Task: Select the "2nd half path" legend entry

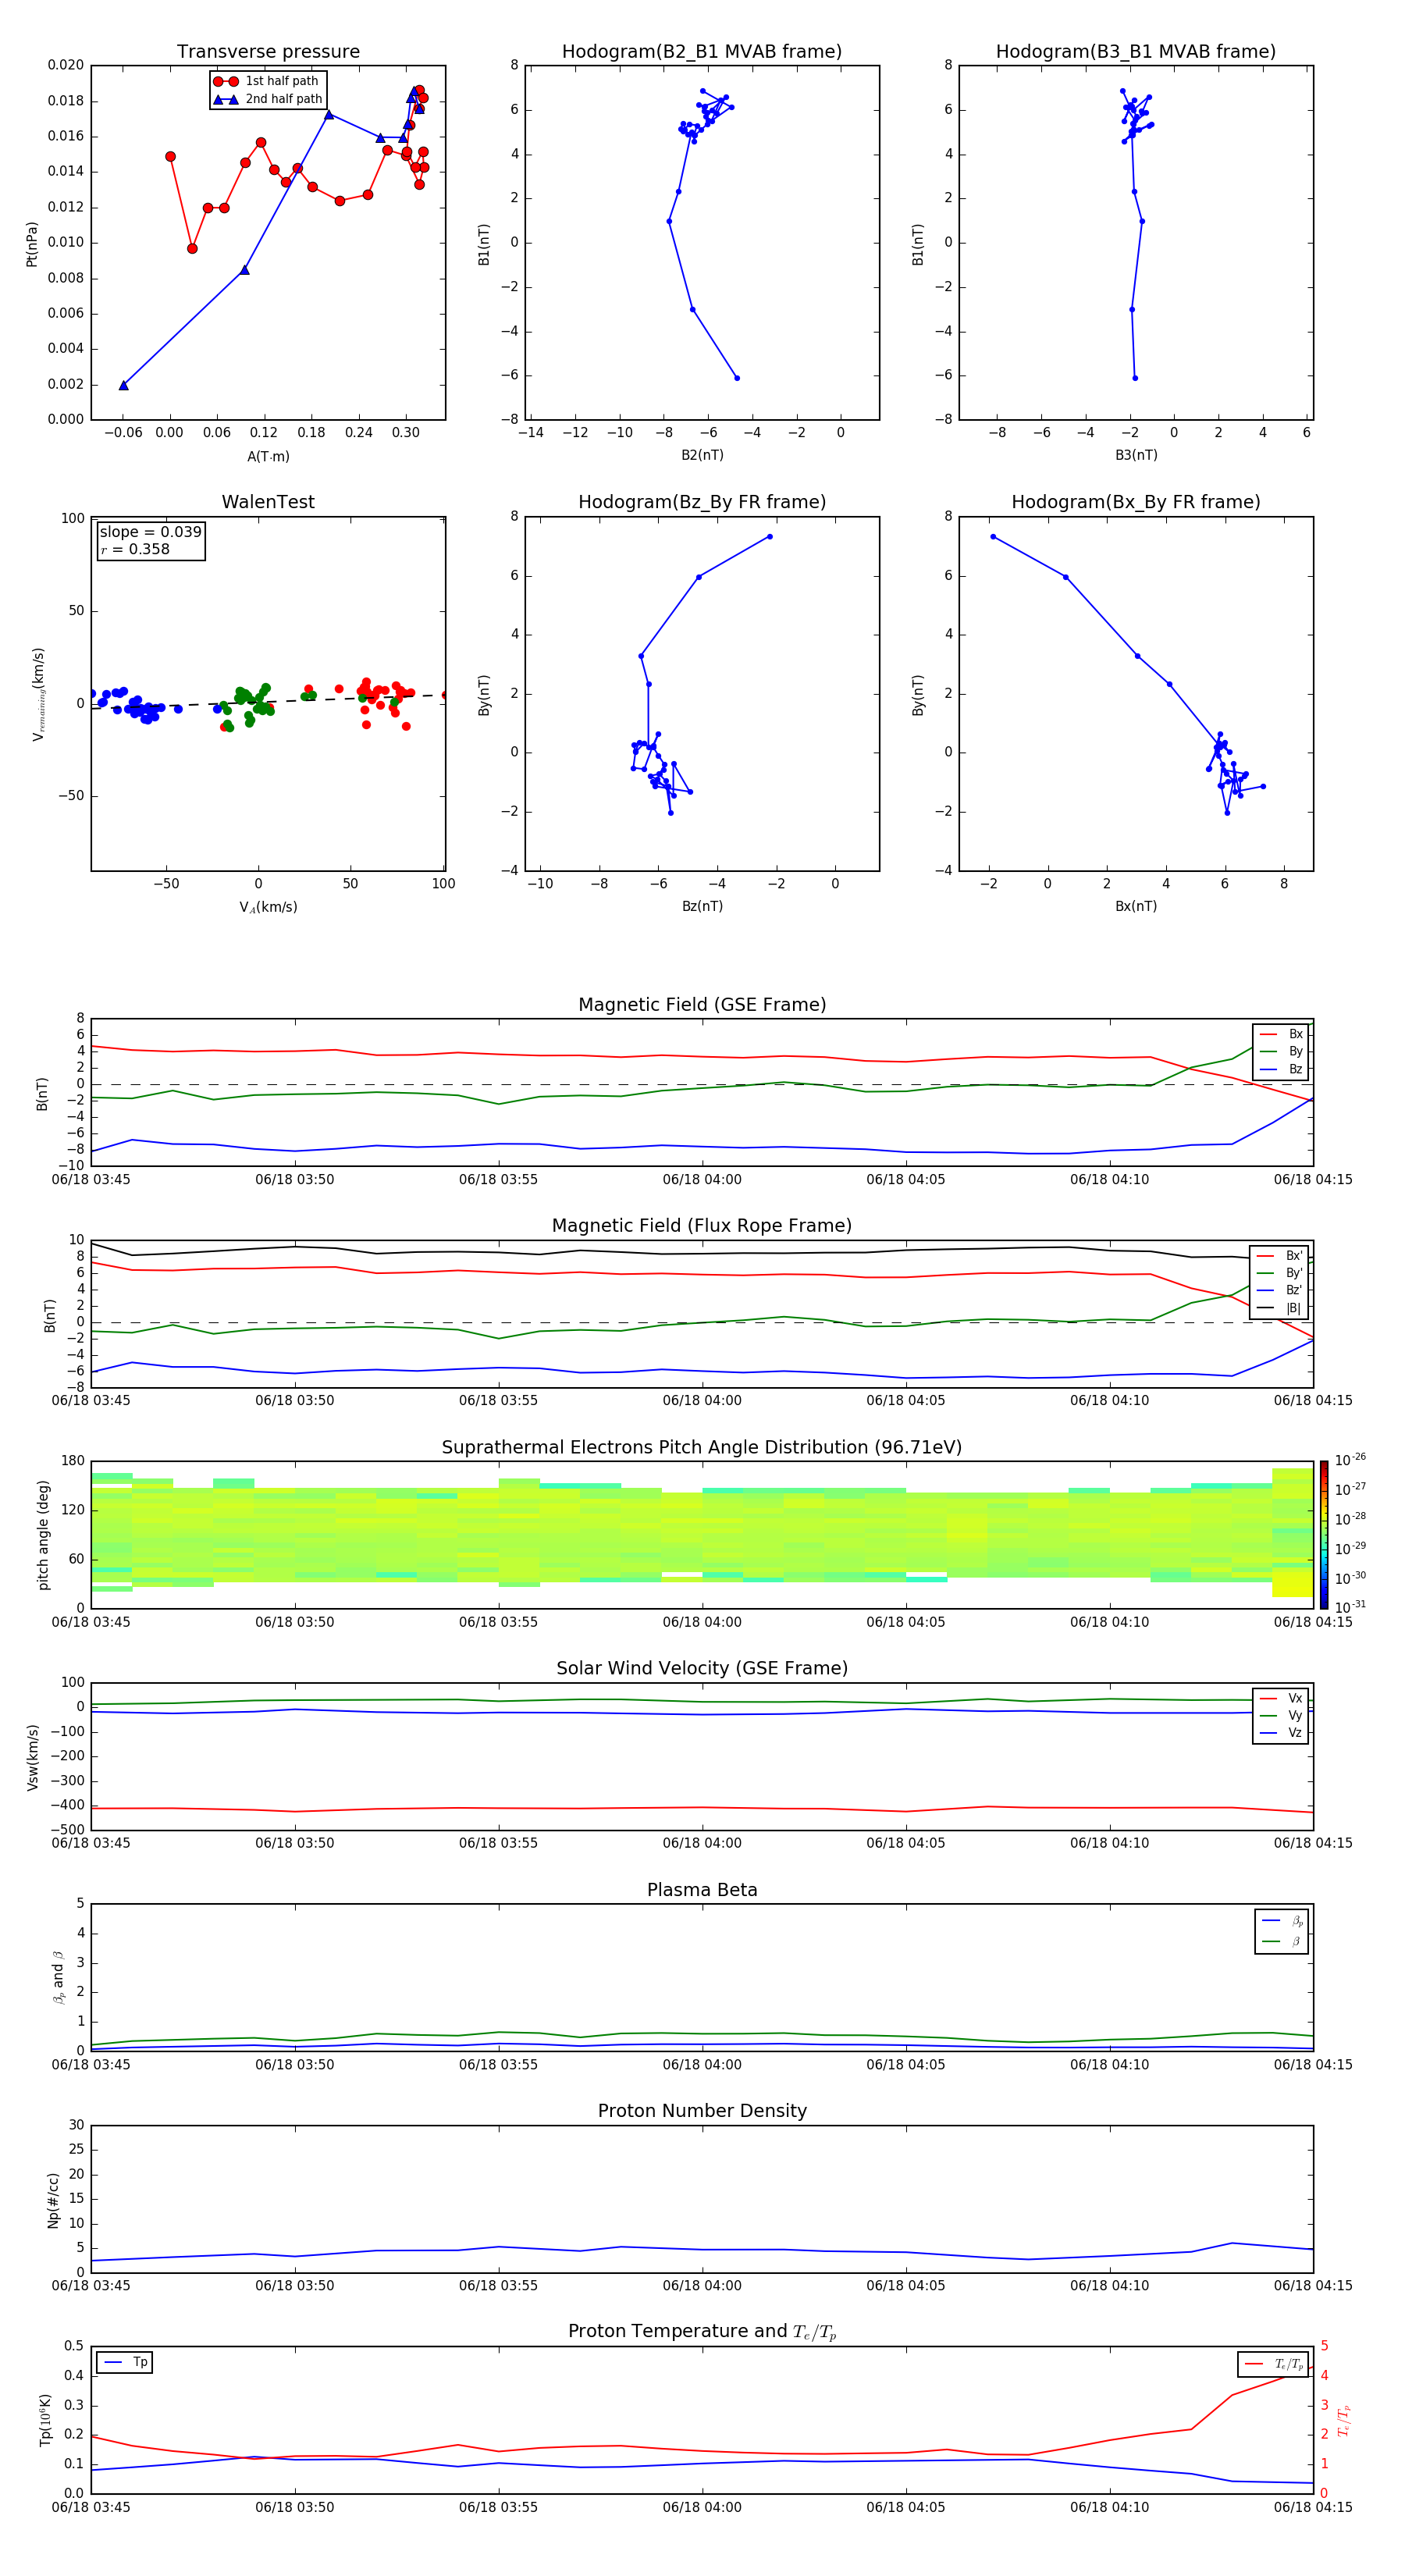Action: pos(267,99)
